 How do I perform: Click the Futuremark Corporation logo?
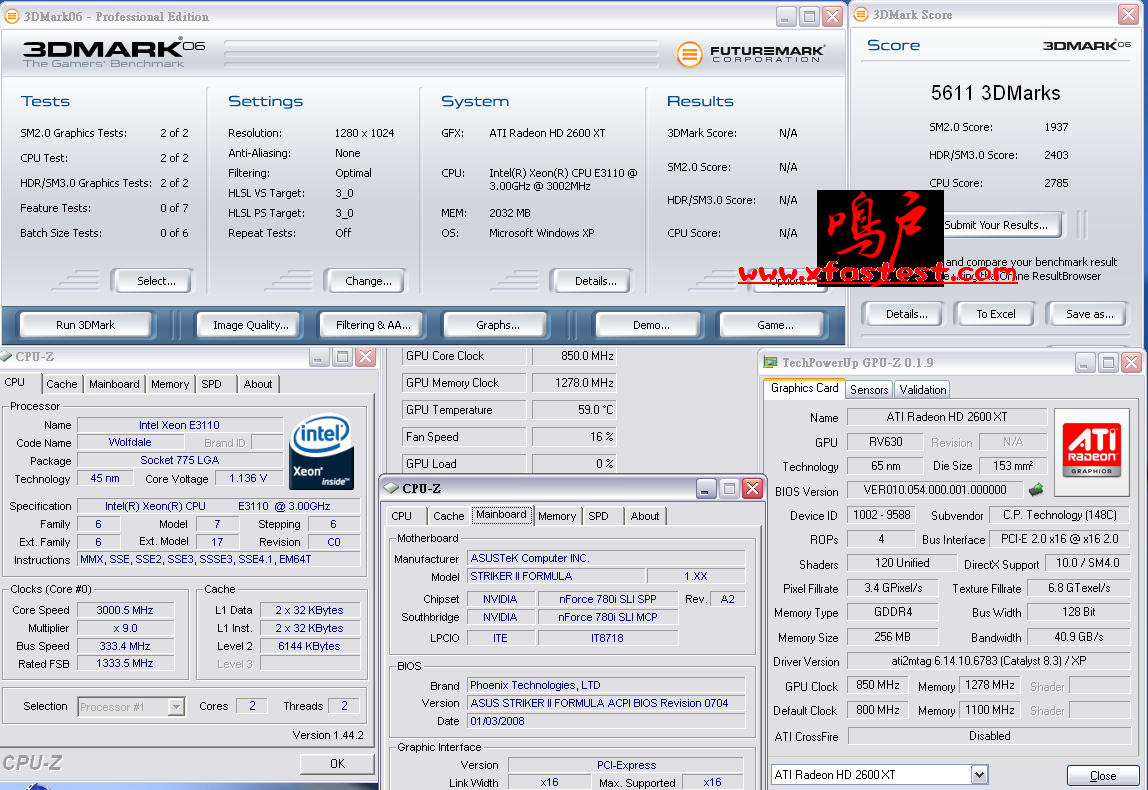pyautogui.click(x=750, y=54)
